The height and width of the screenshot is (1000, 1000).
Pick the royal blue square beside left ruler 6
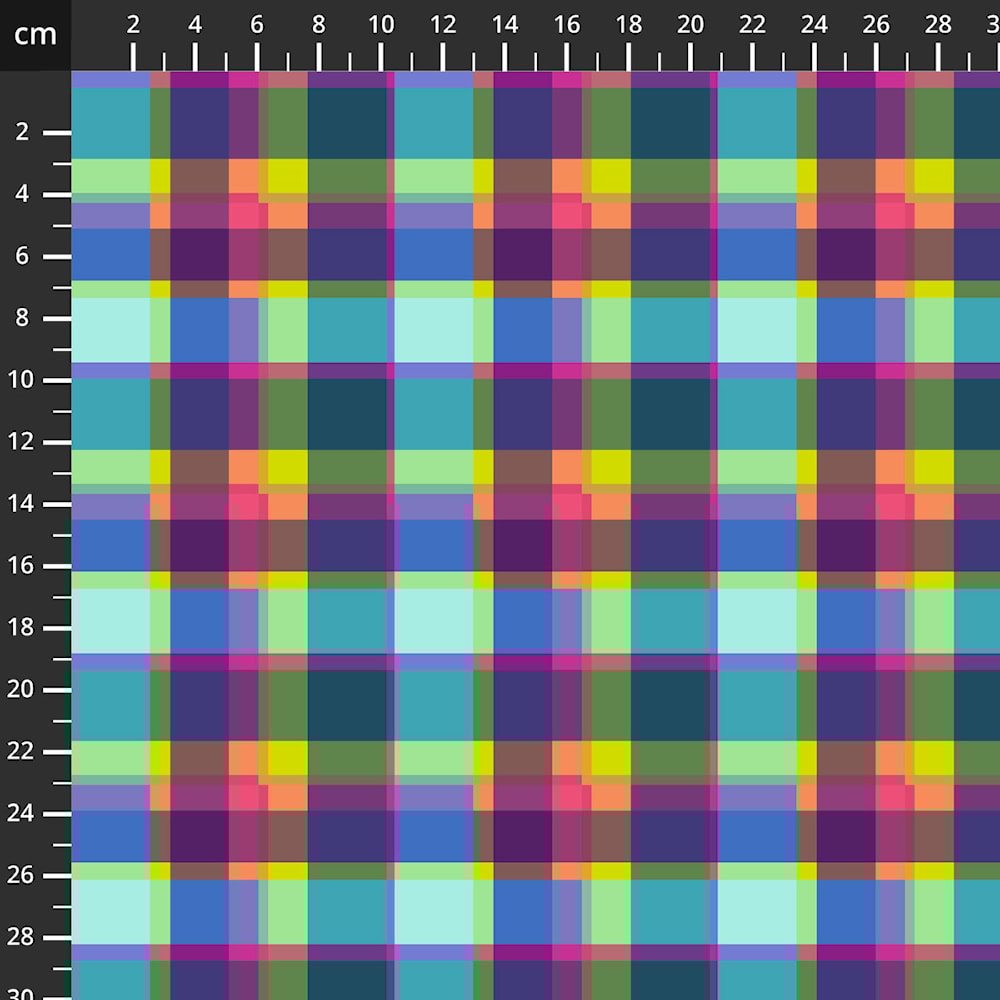[110, 254]
